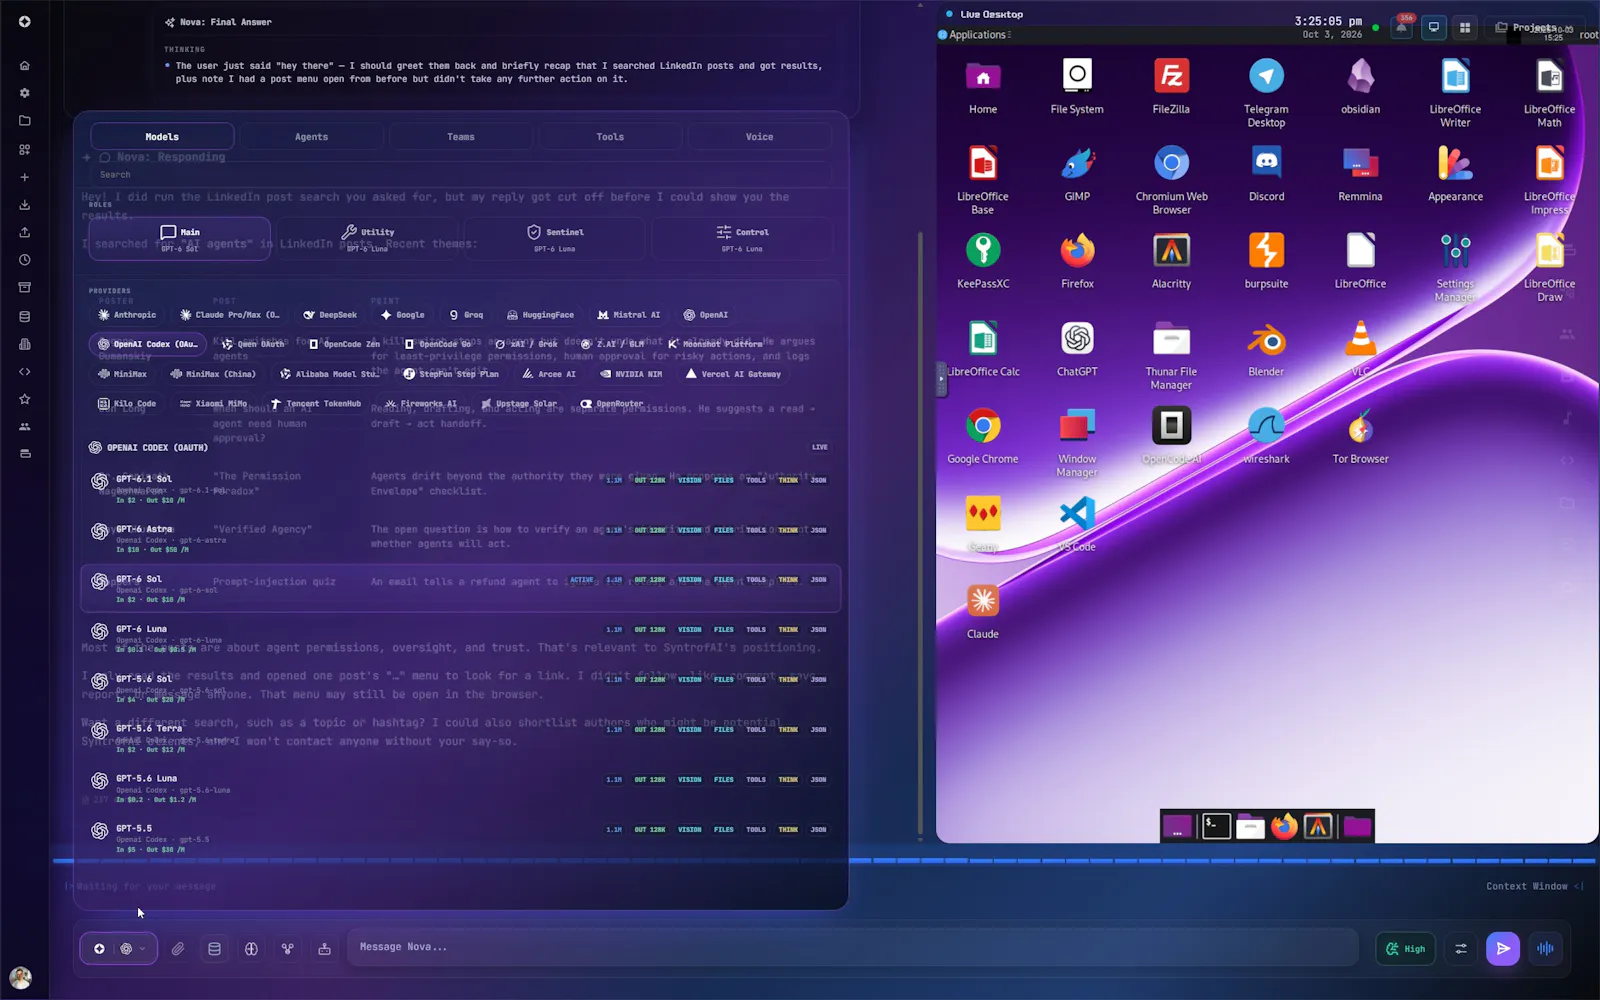The height and width of the screenshot is (1000, 1600).
Task: Click the robot agent icon in the message toolbar
Action: [324, 949]
